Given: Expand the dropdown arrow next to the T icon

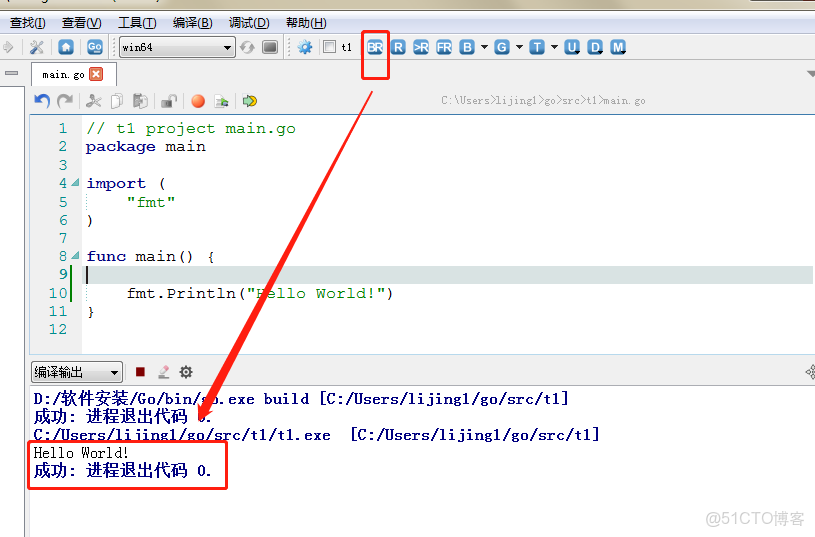Looking at the screenshot, I should [555, 47].
